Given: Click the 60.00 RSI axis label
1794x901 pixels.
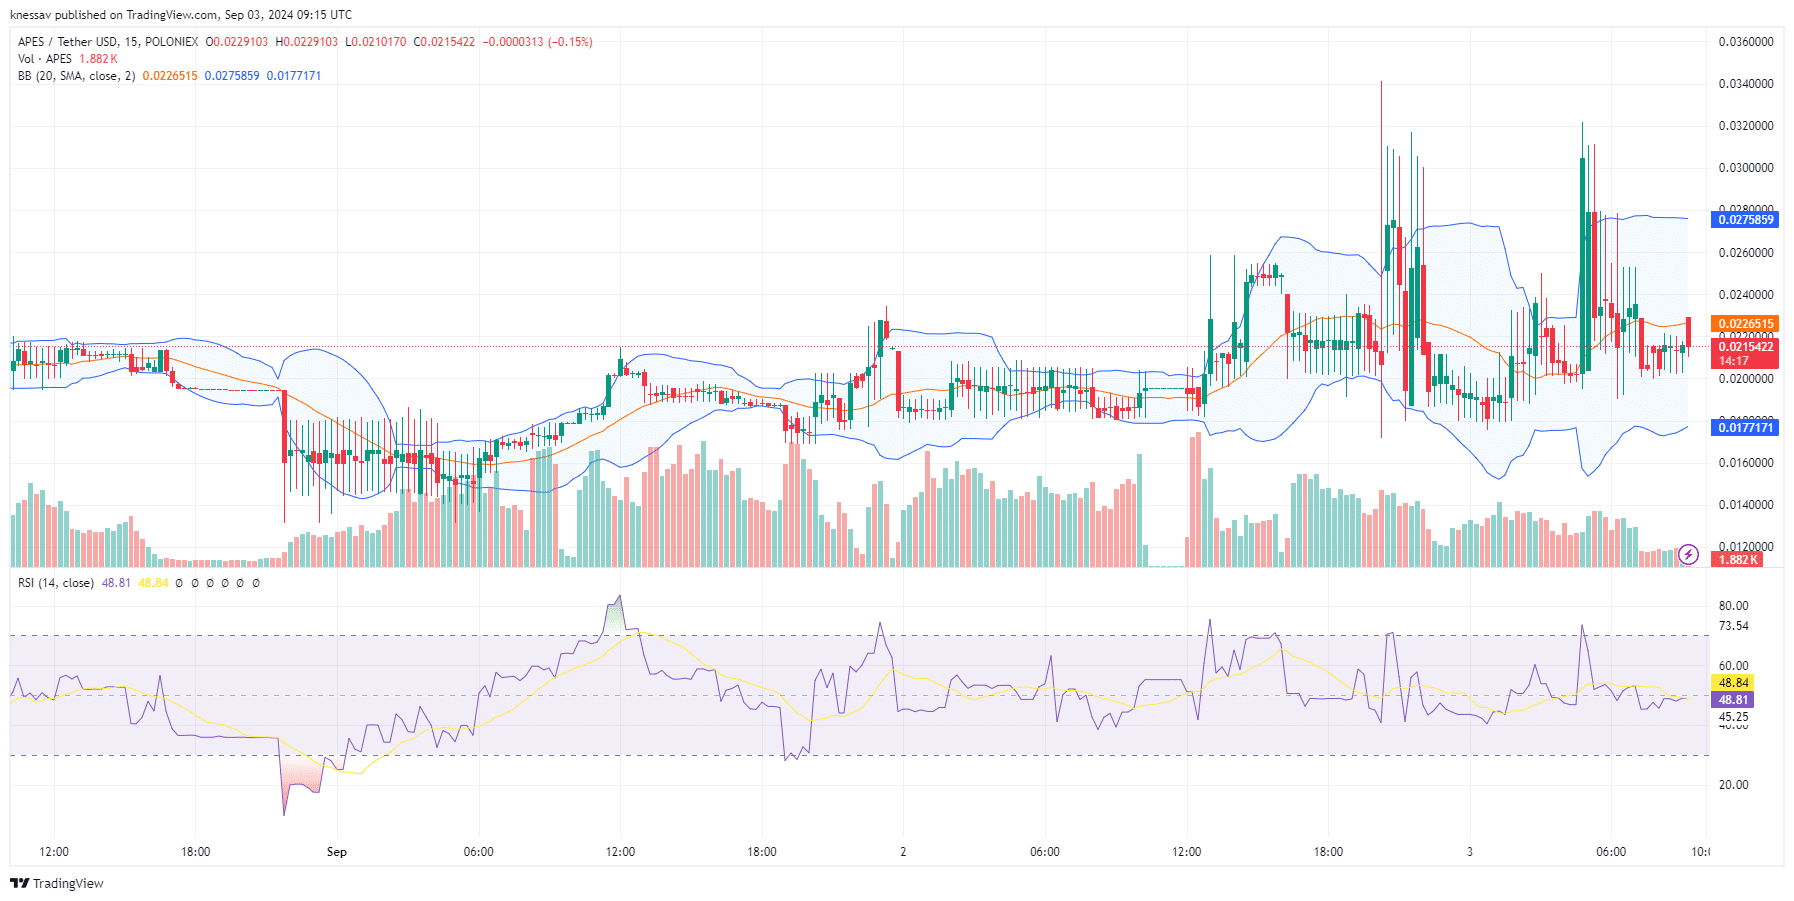Looking at the screenshot, I should tap(1733, 666).
